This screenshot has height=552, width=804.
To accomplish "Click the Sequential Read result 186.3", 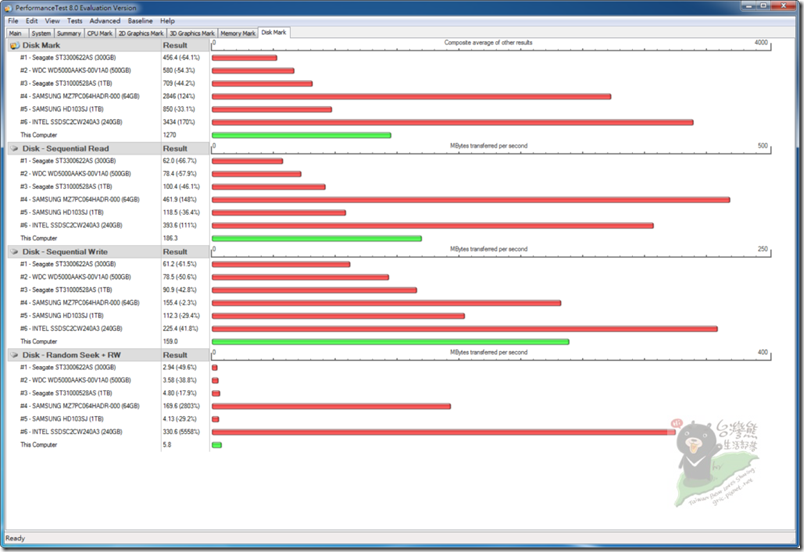I will tap(170, 238).
